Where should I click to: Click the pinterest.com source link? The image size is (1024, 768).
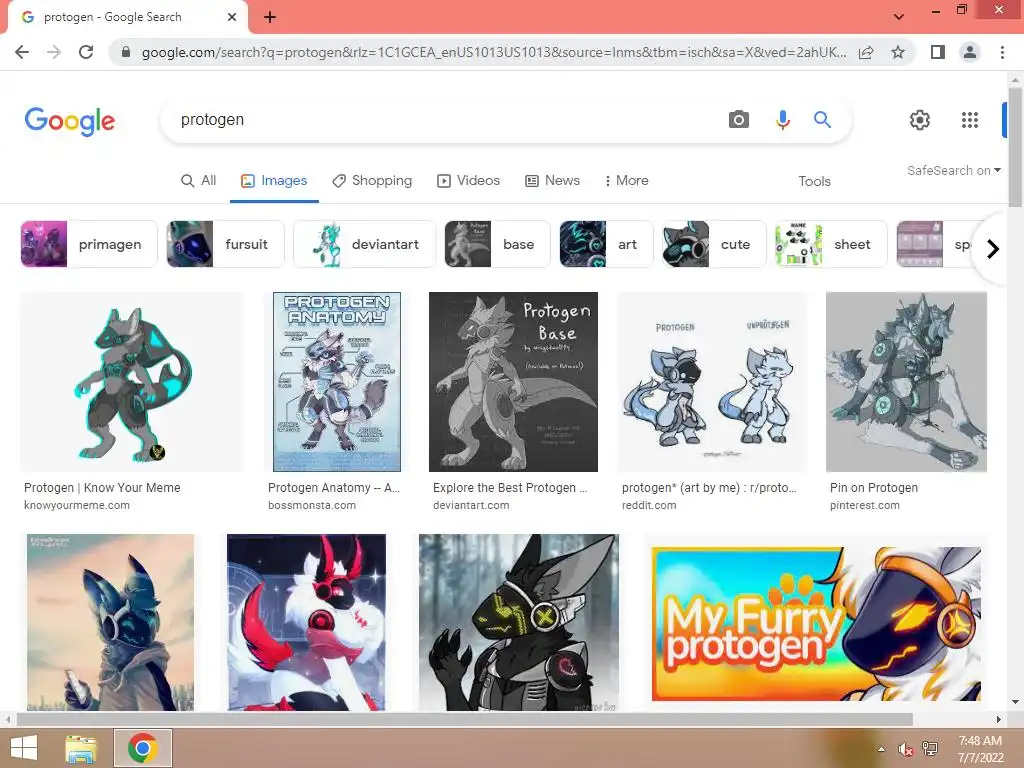tap(865, 505)
